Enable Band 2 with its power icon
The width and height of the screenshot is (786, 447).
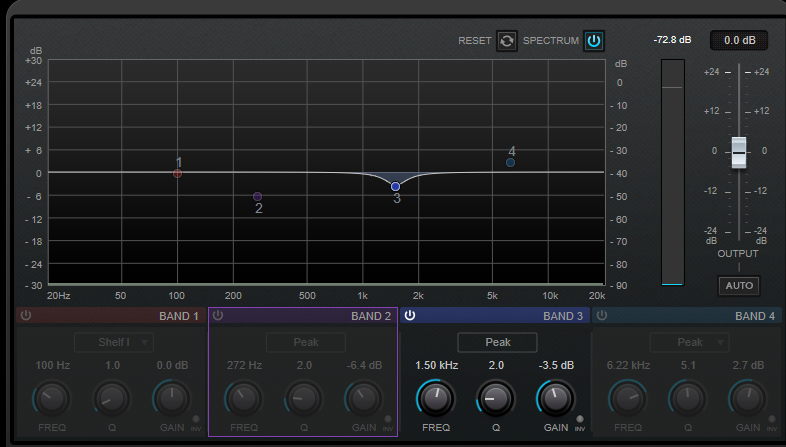(218, 316)
